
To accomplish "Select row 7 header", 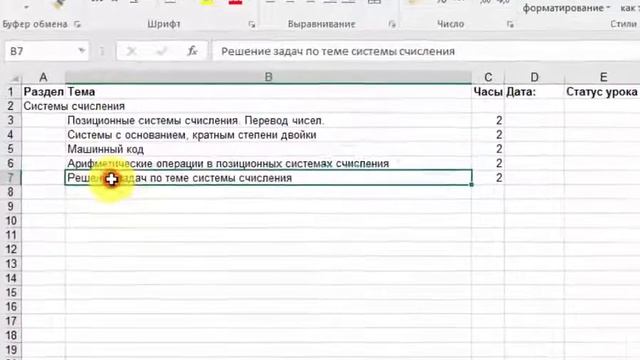I will point(11,178).
